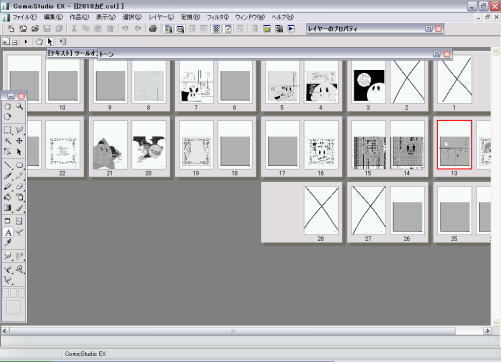The image size is (501, 362).
Task: Select the Zoom magnifier tool
Action: pyautogui.click(x=20, y=106)
